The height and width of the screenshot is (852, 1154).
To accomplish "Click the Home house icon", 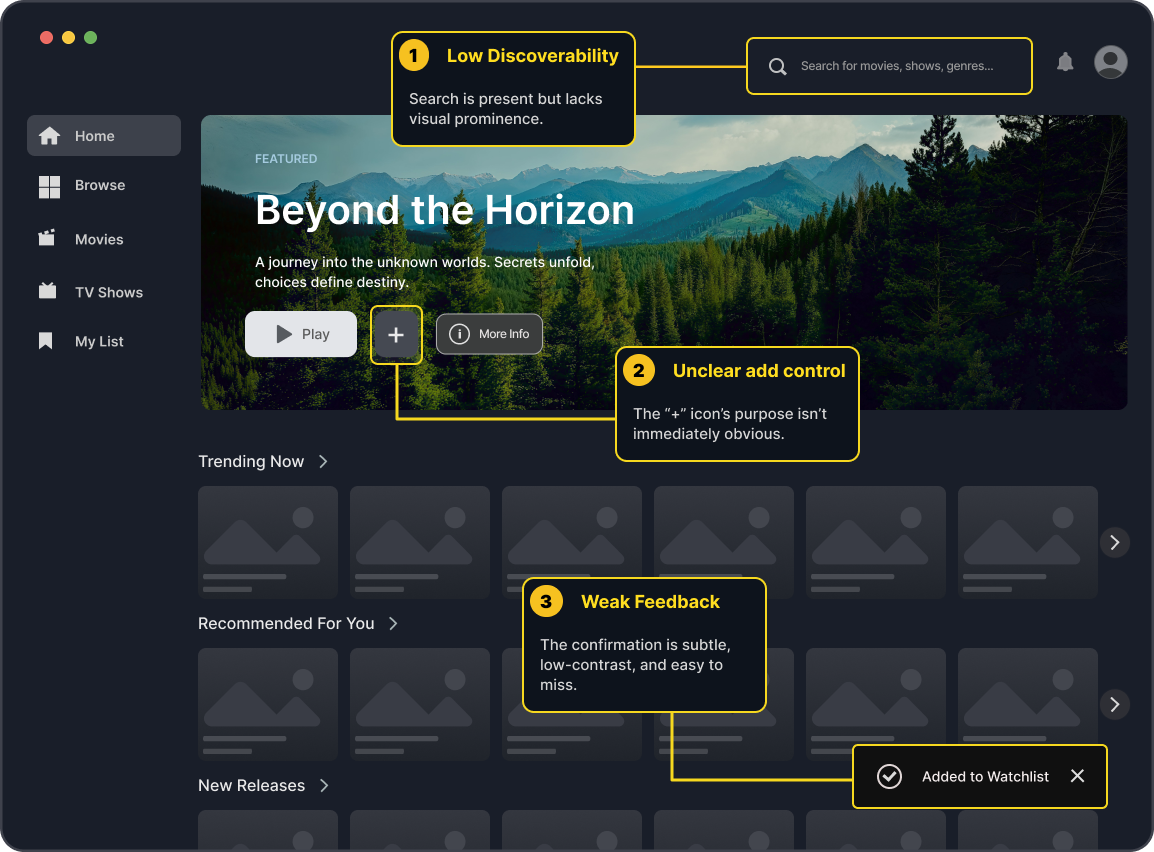I will point(49,135).
